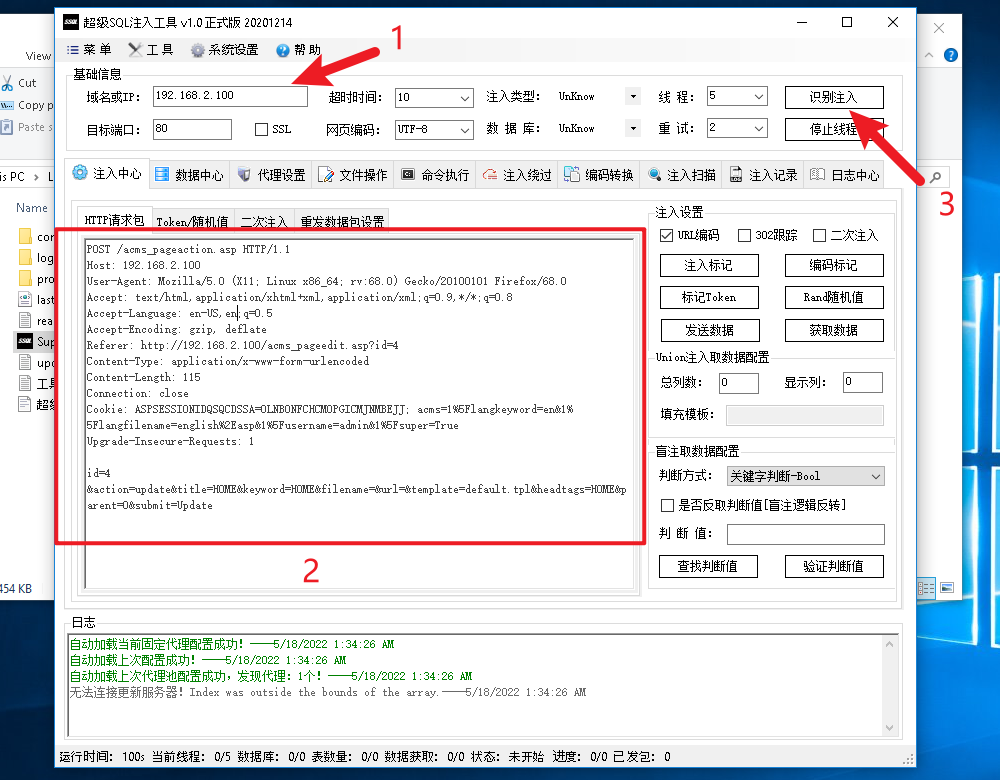
Task: Click the 数据中心 database icon
Action: pos(163,175)
